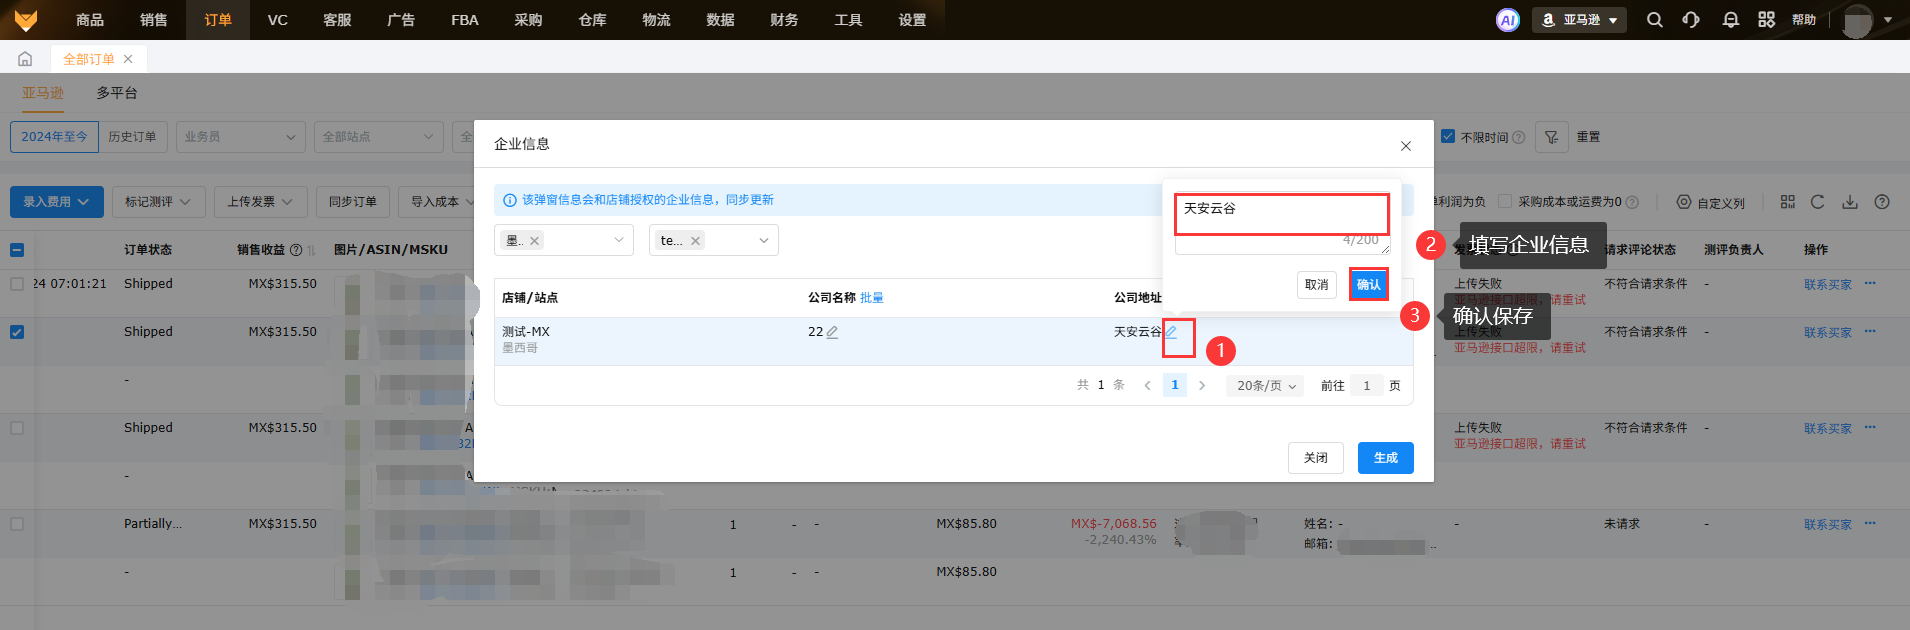Check the Partially... order row checkbox
The width and height of the screenshot is (1910, 630).
[x=17, y=524]
